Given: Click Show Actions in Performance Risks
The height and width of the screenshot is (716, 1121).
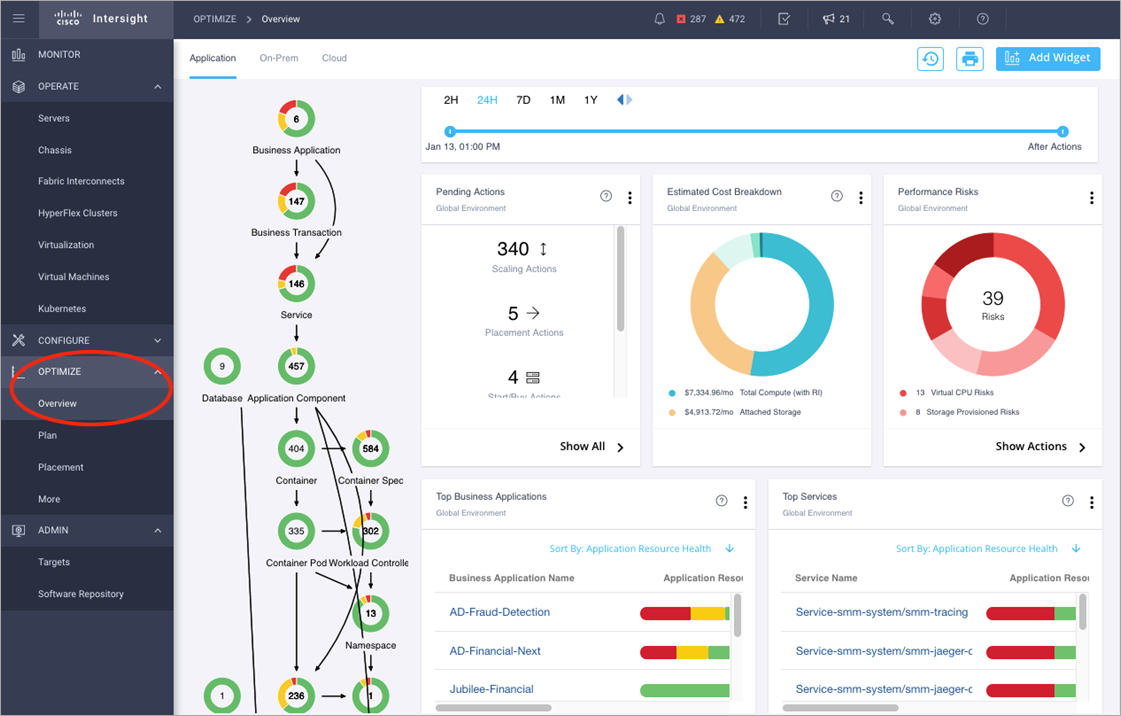Looking at the screenshot, I should 1040,447.
